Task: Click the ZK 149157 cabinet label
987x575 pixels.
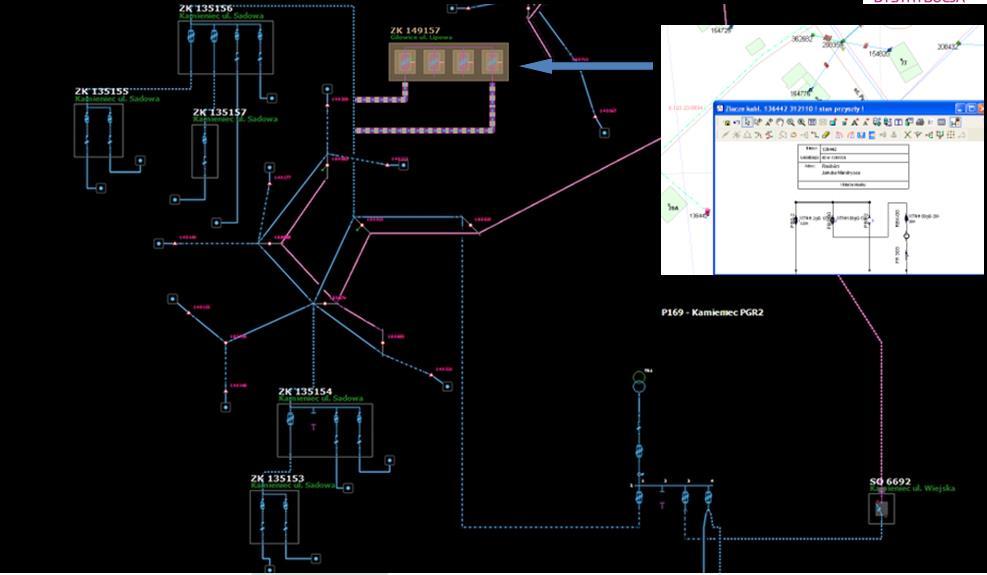Action: click(415, 30)
